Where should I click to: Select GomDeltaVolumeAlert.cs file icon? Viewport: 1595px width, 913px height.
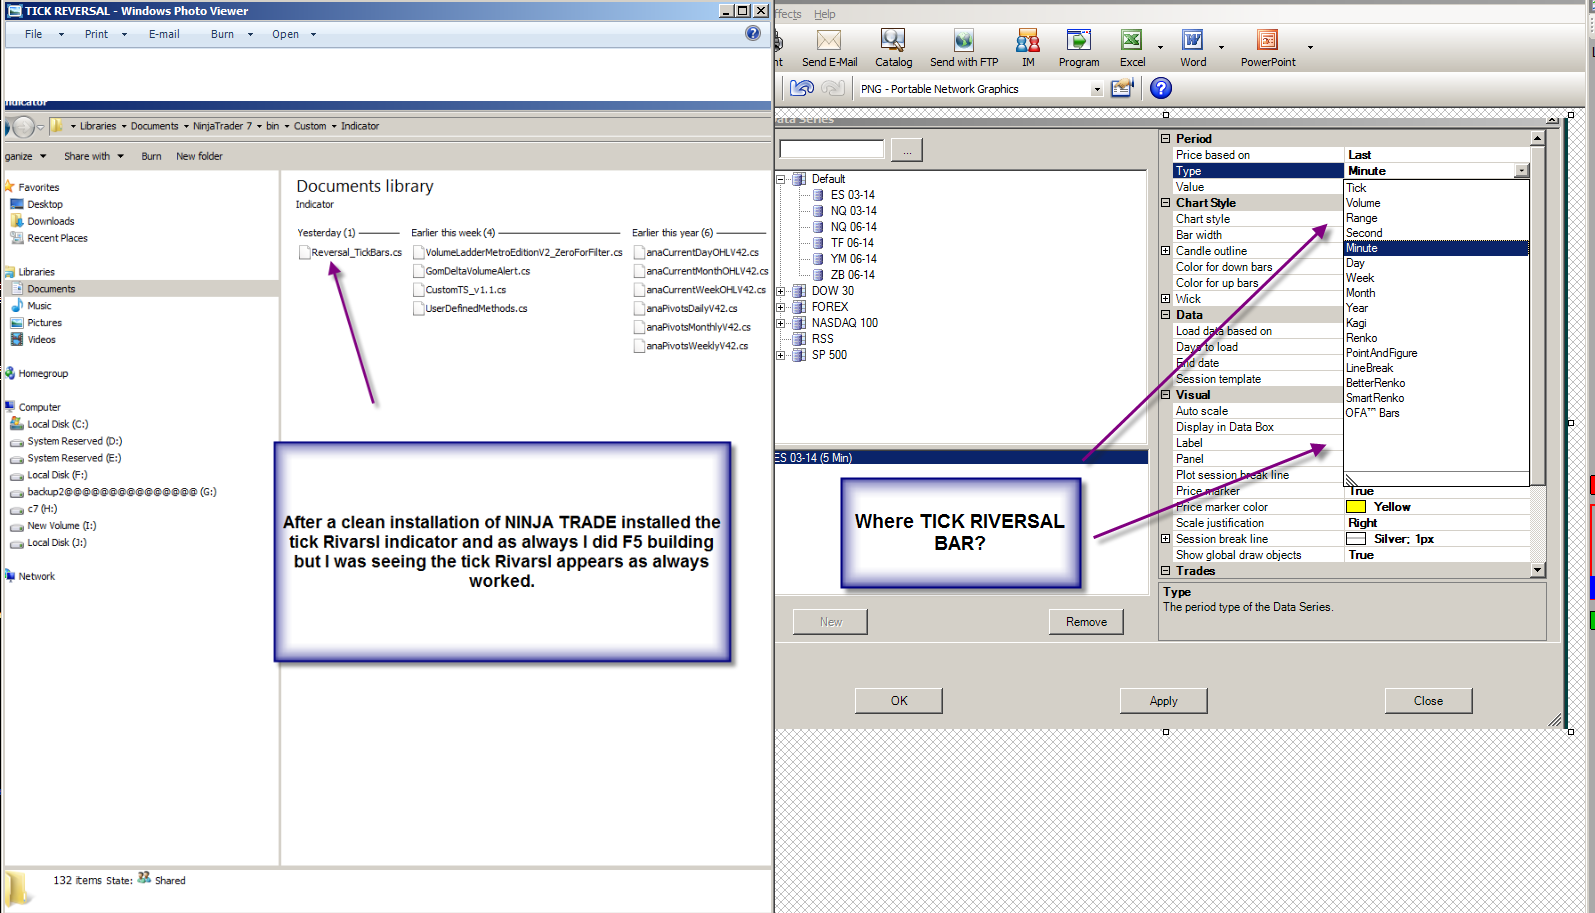[419, 271]
